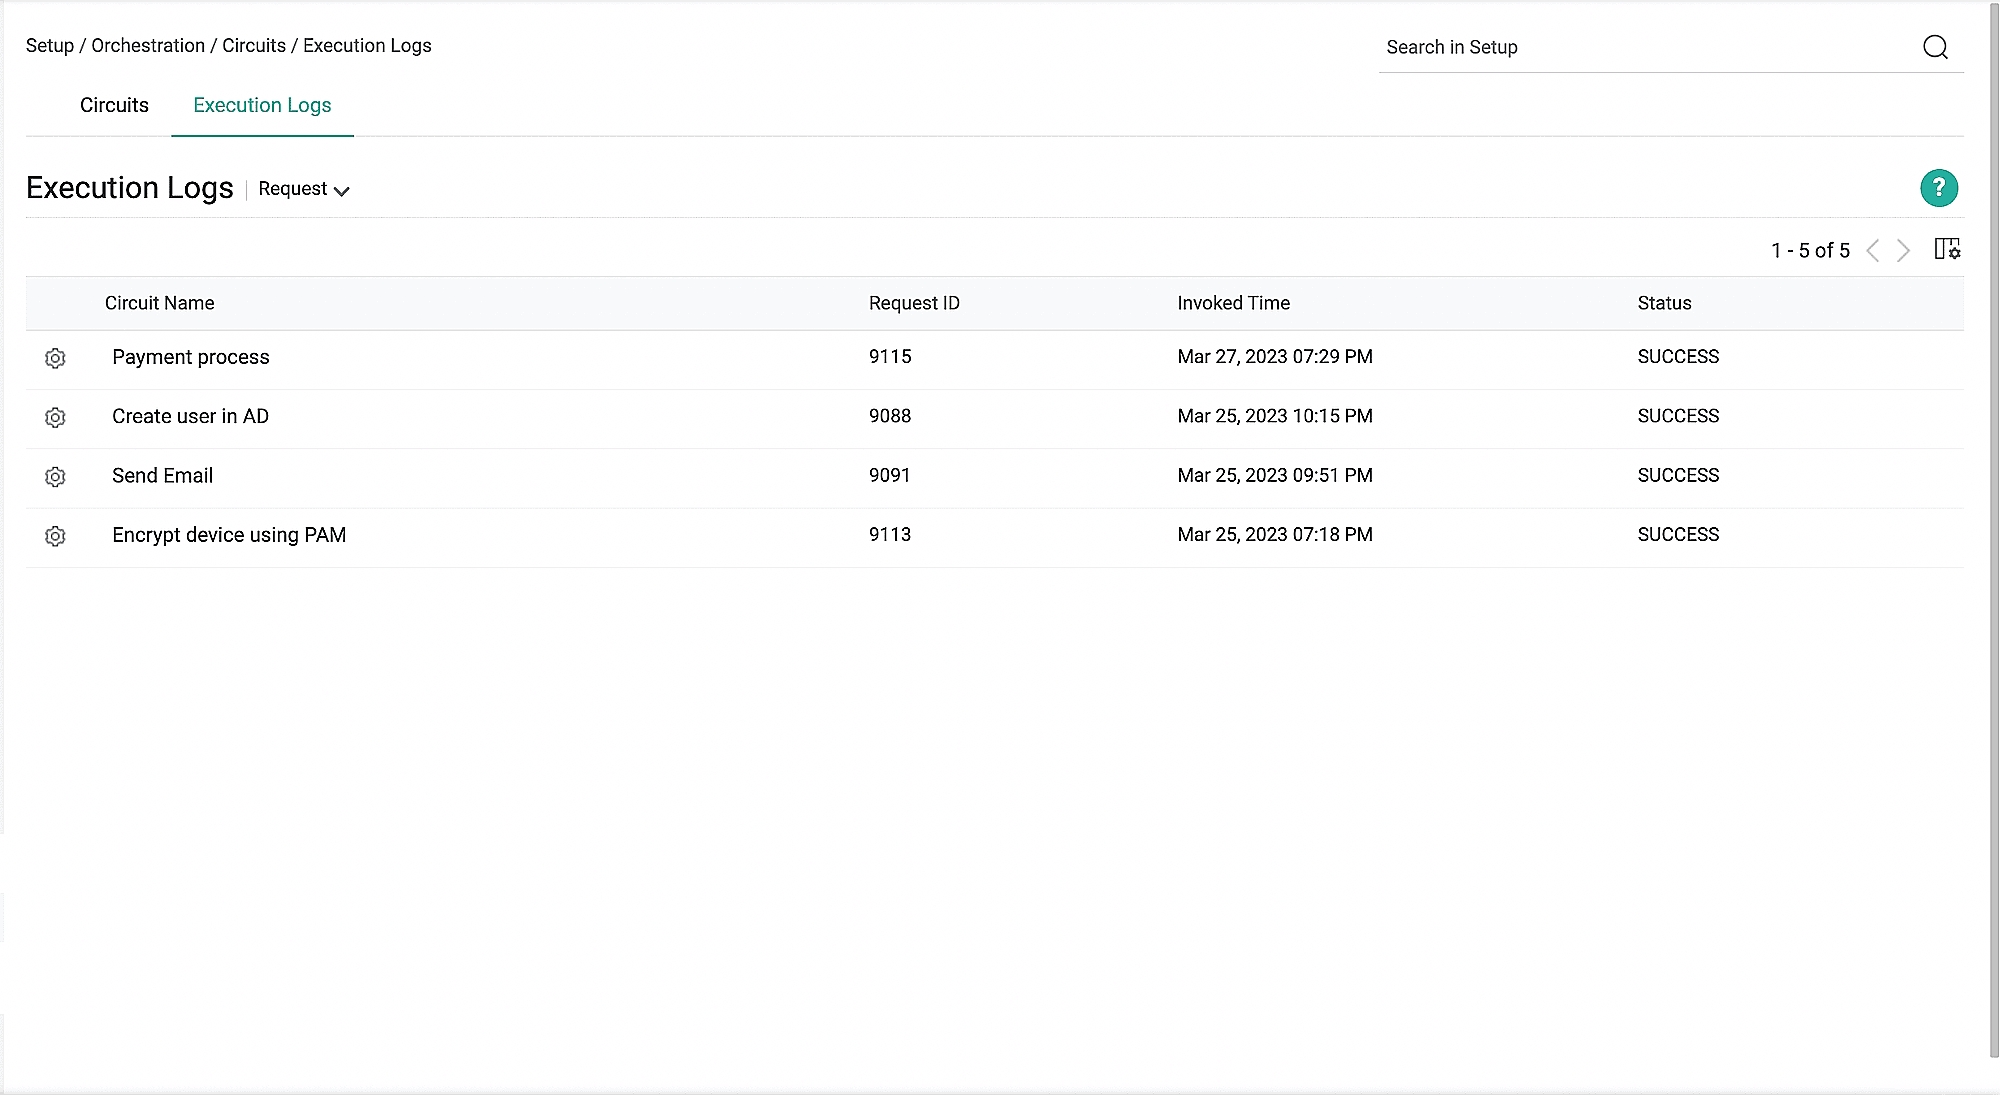Screen dimensions: 2000x1095
Task: Click the vertical scrollbar on the right
Action: 1993,530
